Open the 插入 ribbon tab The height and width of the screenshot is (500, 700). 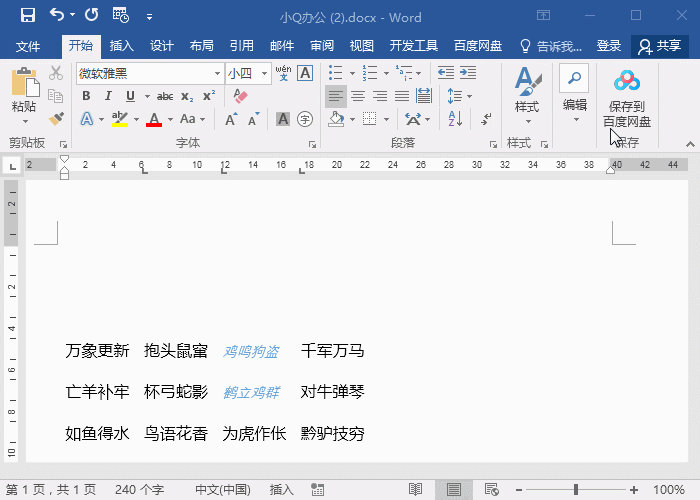pyautogui.click(x=122, y=46)
